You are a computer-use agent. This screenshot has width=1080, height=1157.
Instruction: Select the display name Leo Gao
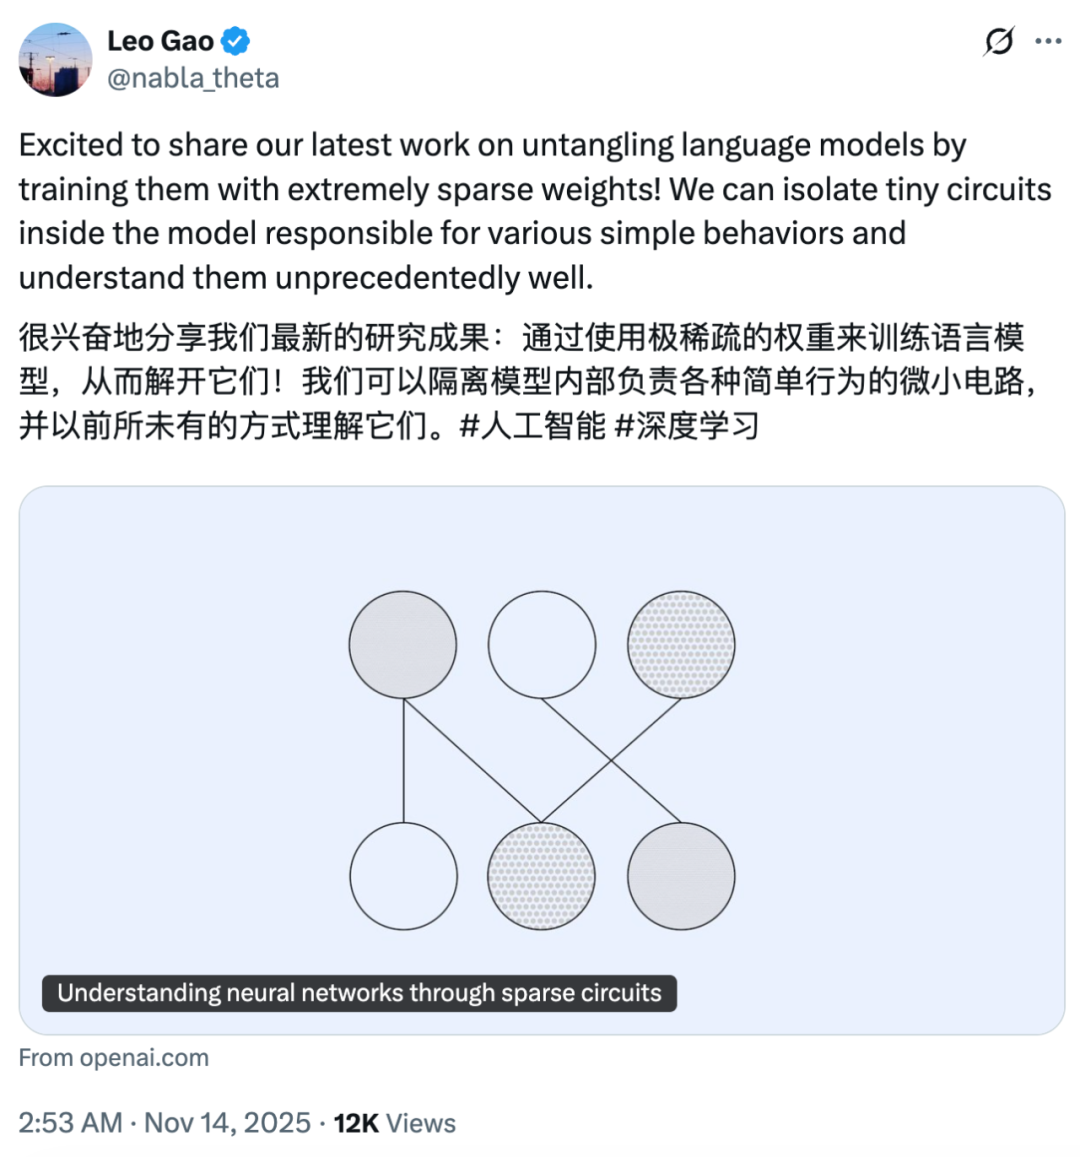(x=160, y=41)
